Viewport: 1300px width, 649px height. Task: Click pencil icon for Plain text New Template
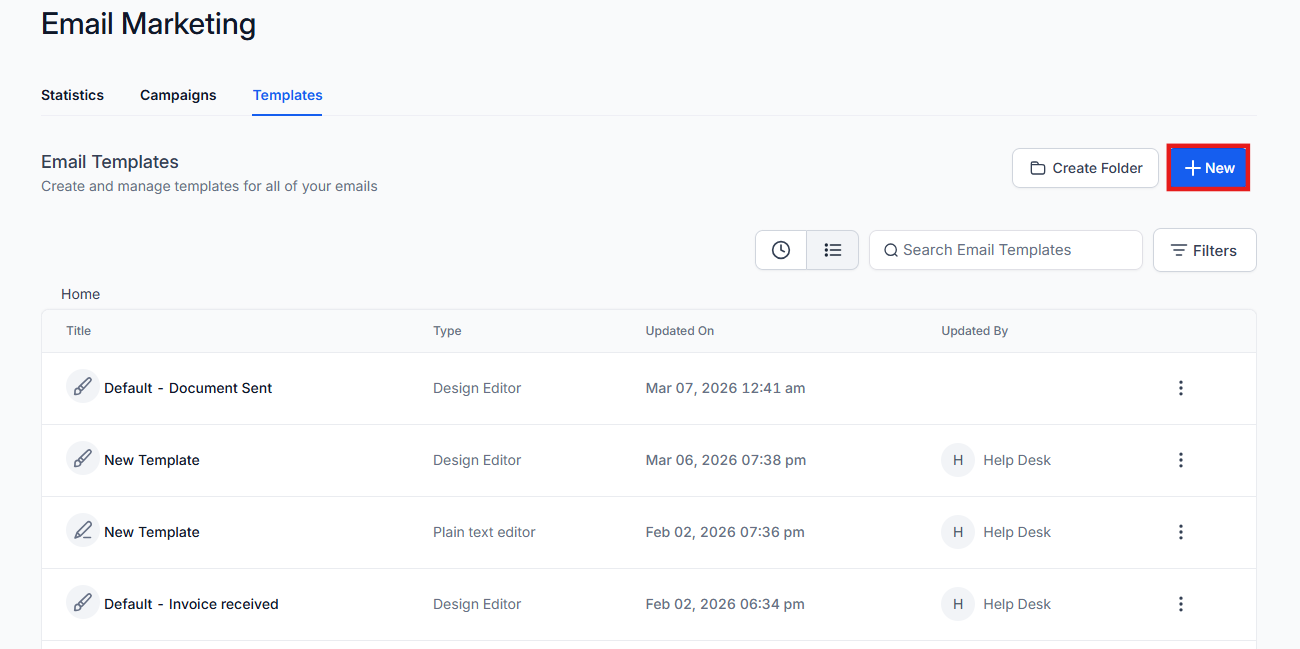tap(83, 531)
